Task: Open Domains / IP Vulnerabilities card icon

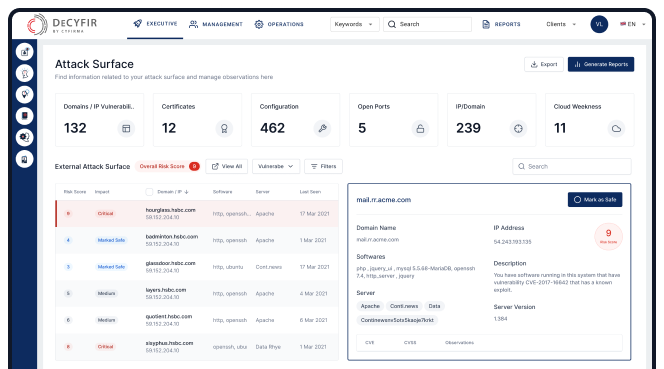Action: click(x=126, y=128)
